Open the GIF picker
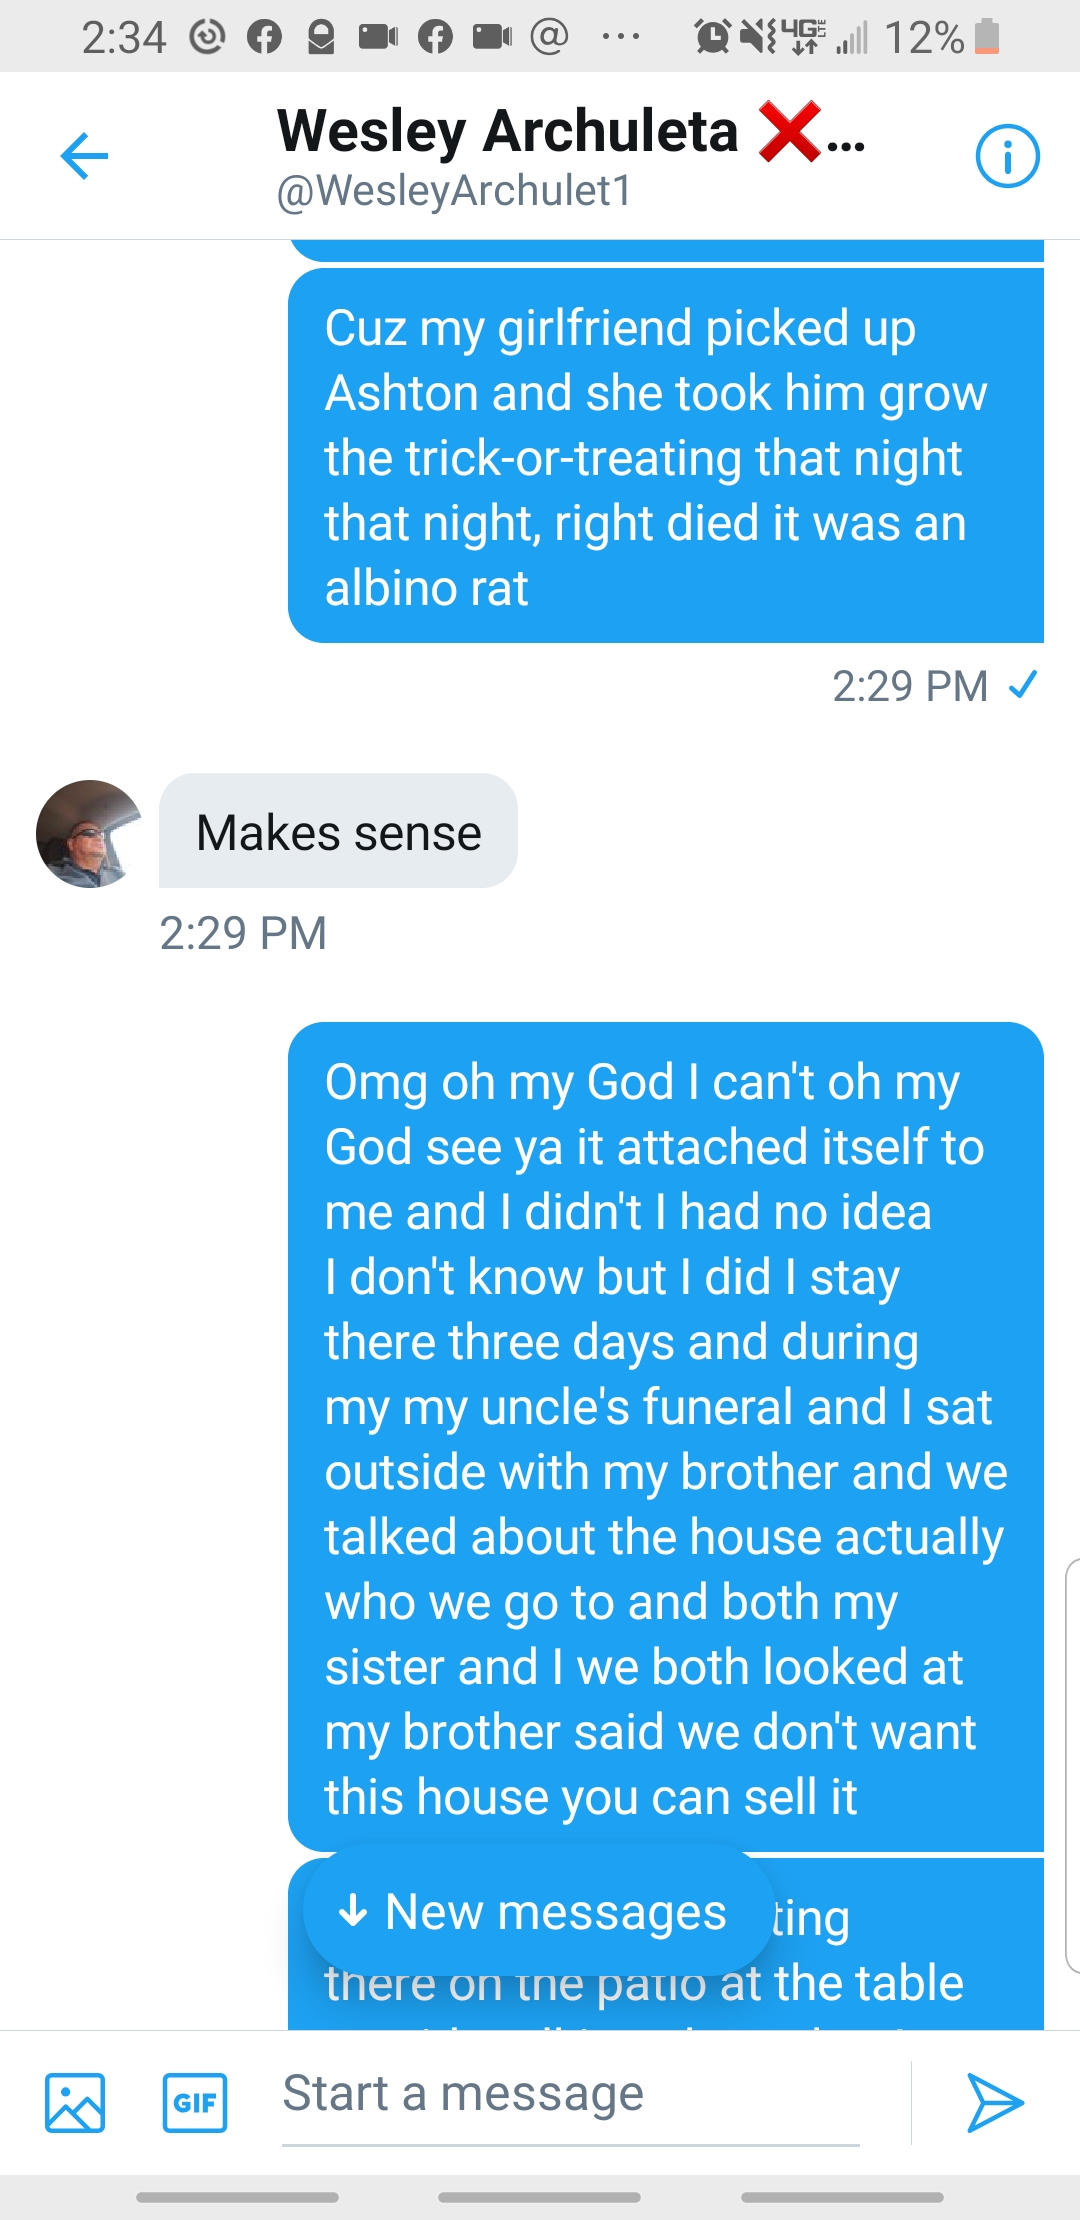Viewport: 1080px width, 2220px height. [195, 2102]
